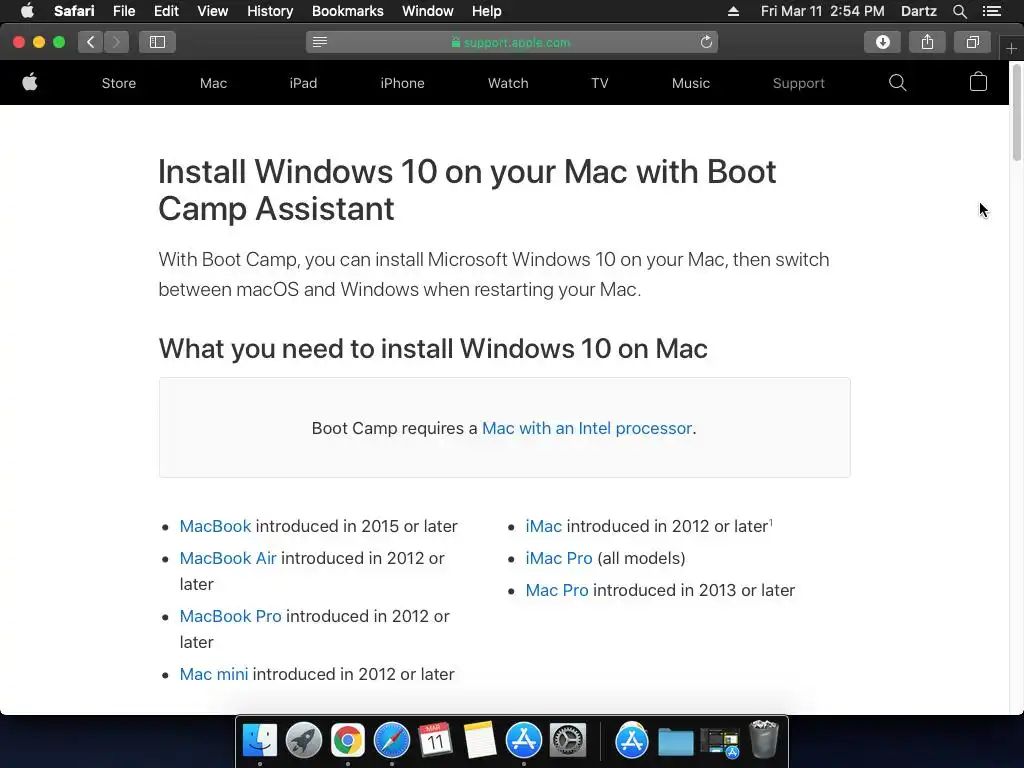Open Notification Center icon
This screenshot has width=1024, height=768.
pyautogui.click(x=991, y=11)
